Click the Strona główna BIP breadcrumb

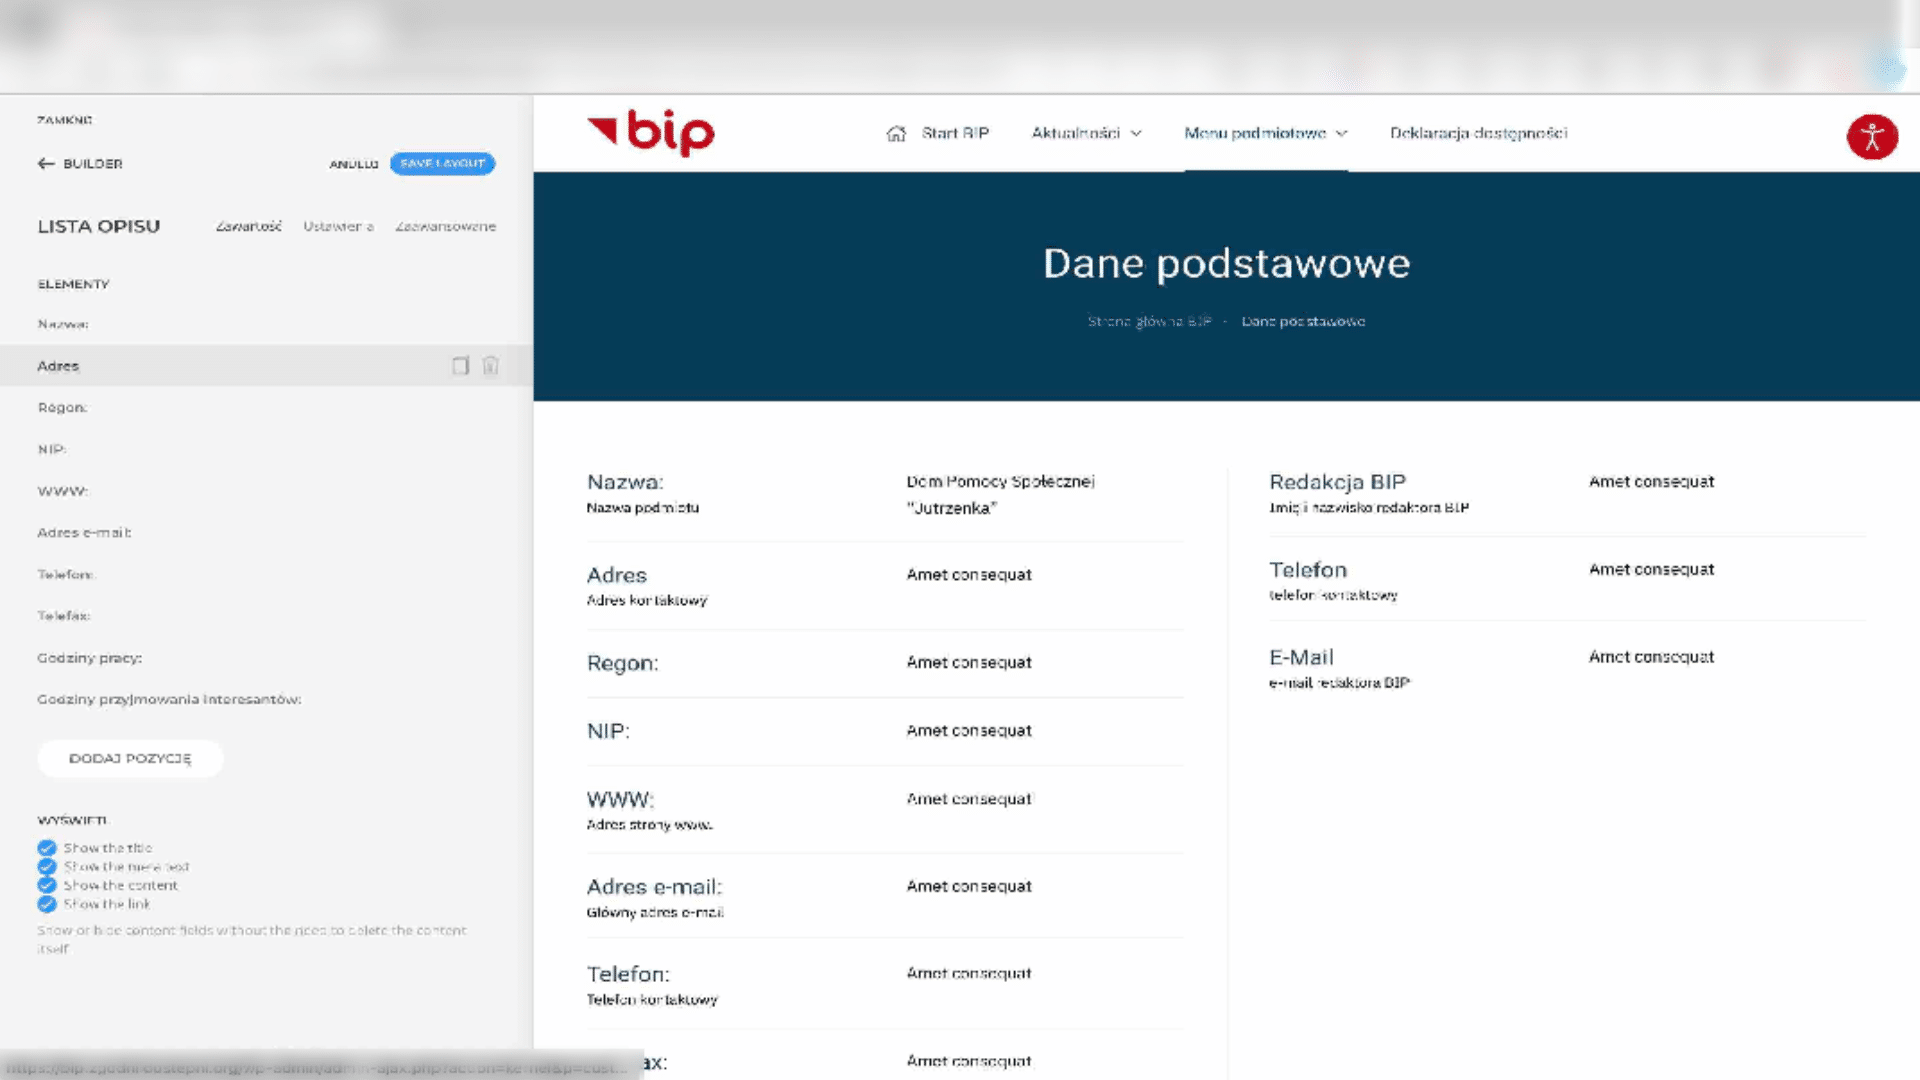click(1150, 322)
